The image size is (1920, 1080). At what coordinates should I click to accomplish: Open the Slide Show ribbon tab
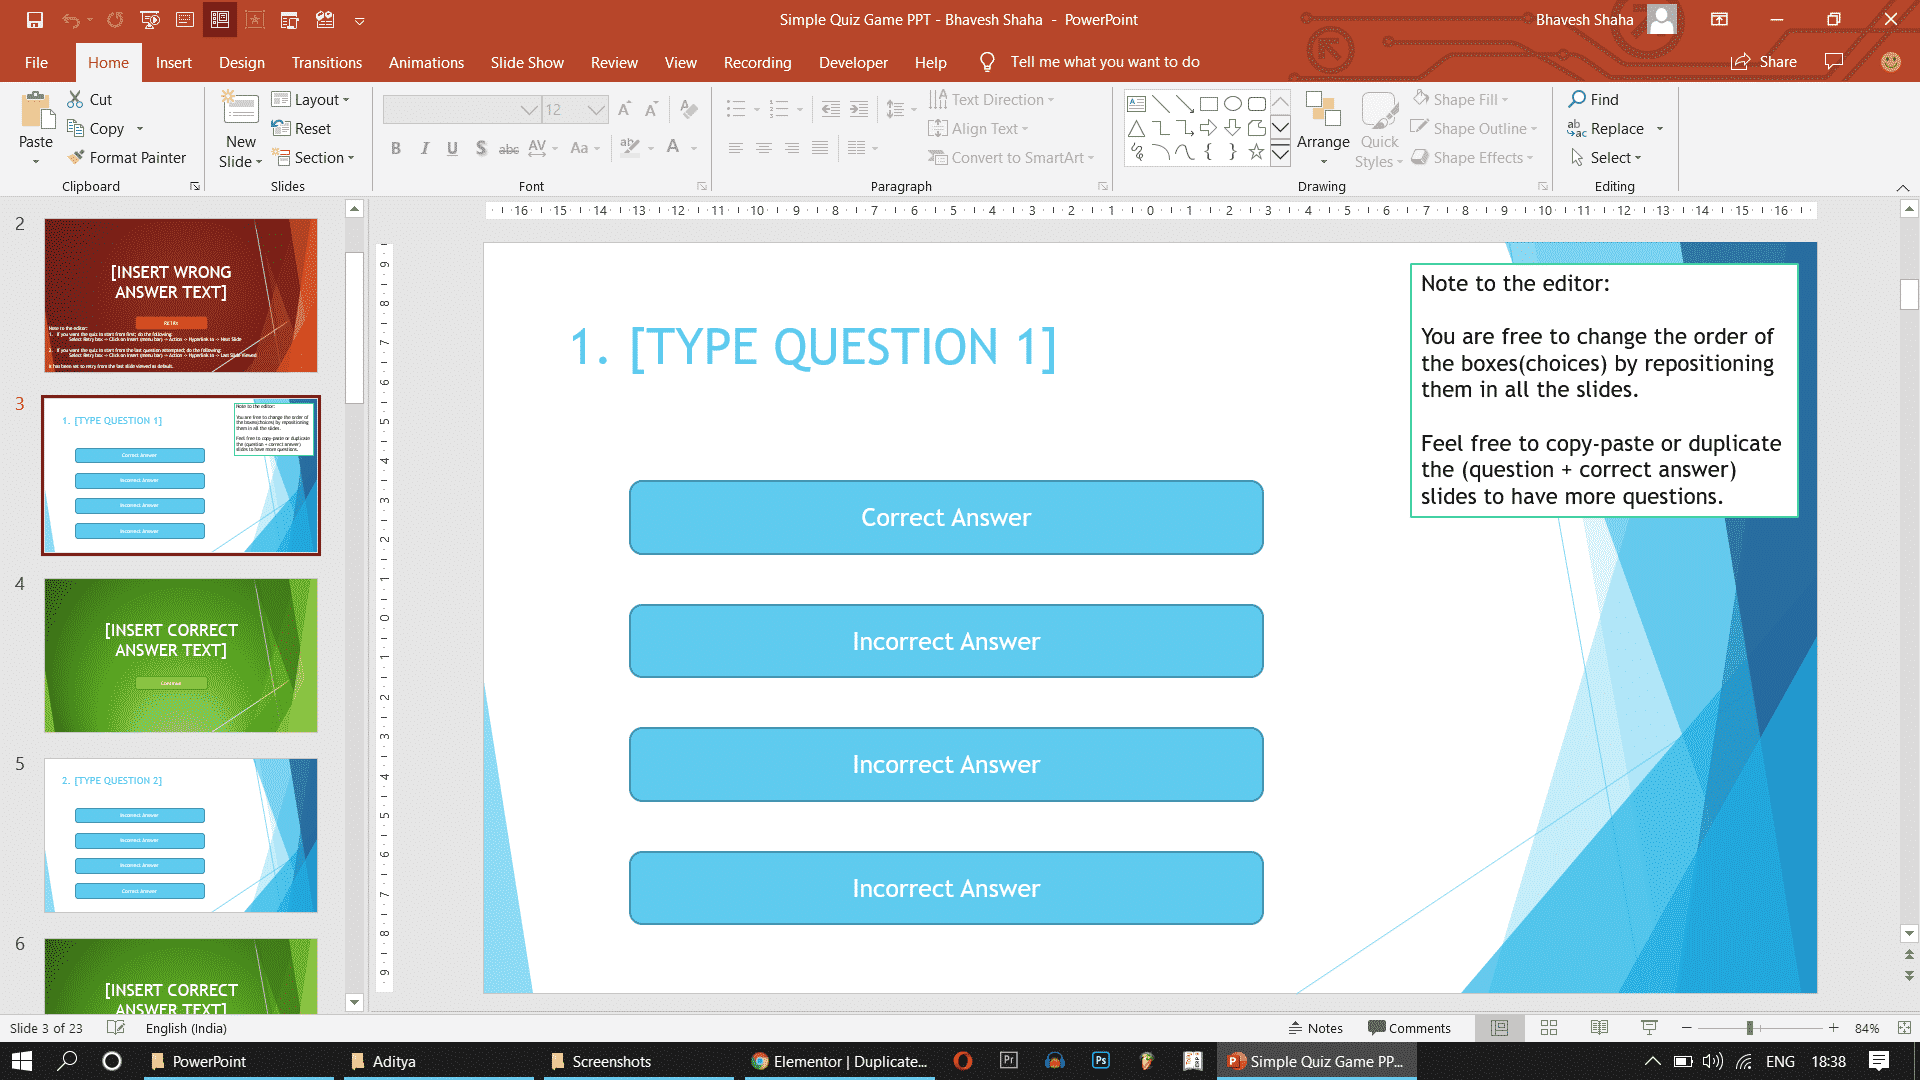tap(526, 62)
